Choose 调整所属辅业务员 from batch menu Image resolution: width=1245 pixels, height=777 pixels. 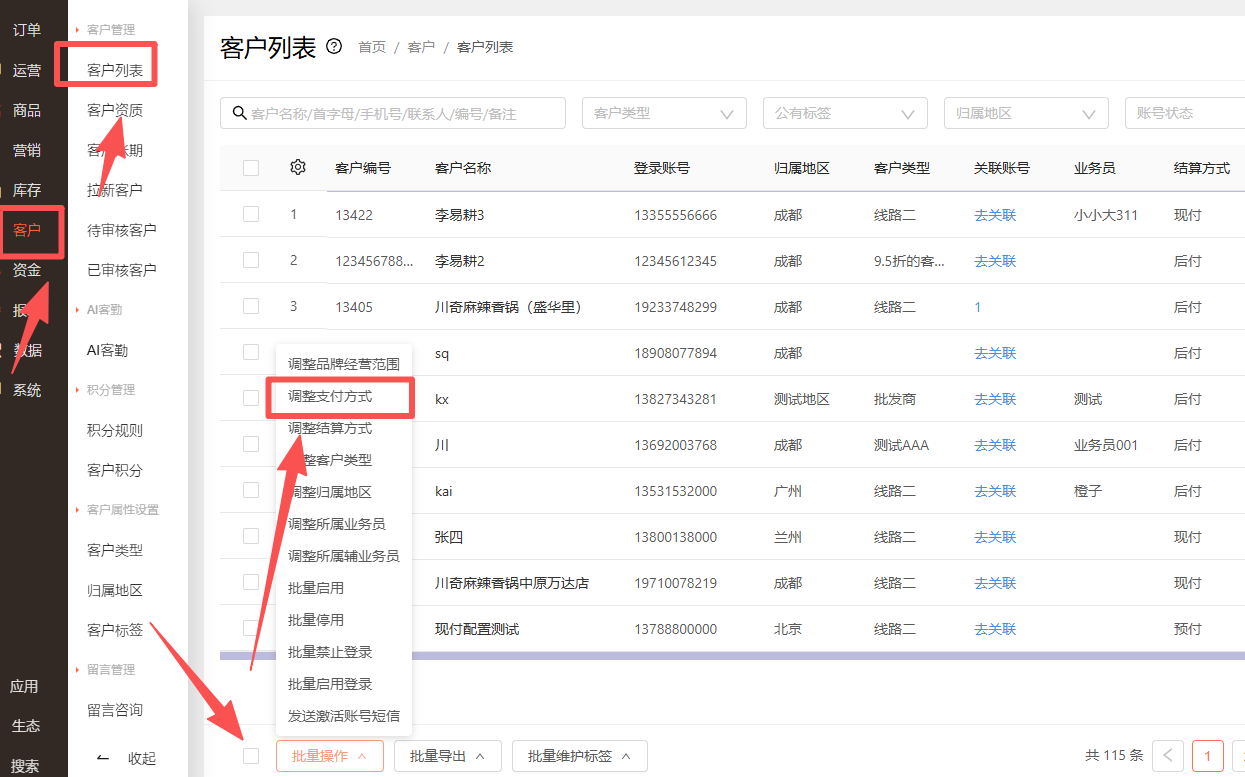pyautogui.click(x=344, y=556)
